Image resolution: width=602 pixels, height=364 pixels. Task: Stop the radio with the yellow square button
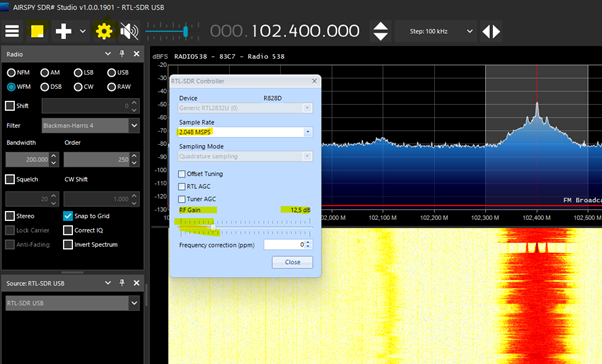click(37, 31)
